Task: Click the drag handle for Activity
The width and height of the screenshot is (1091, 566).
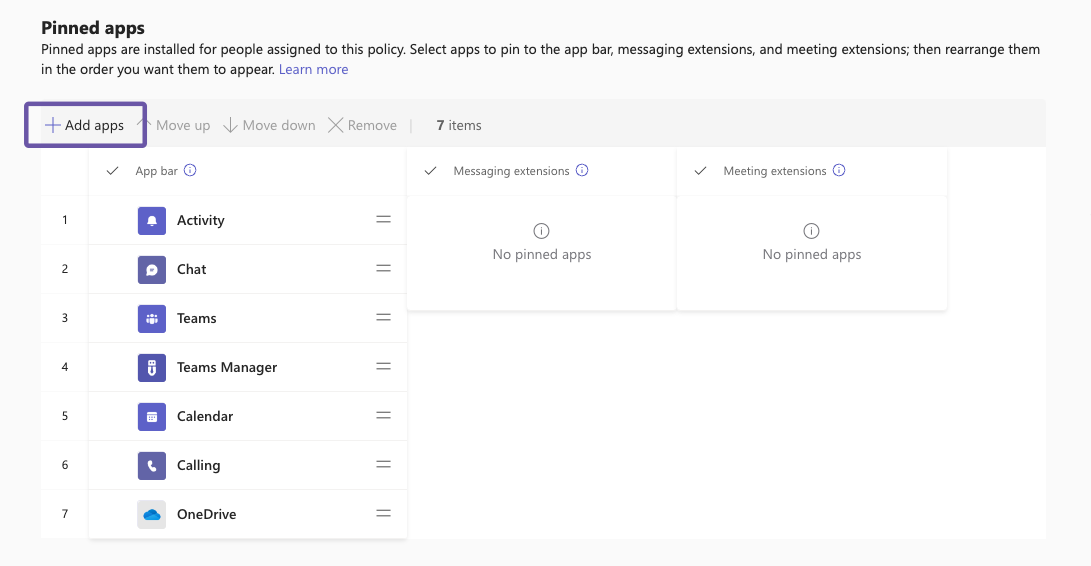Action: (x=383, y=219)
